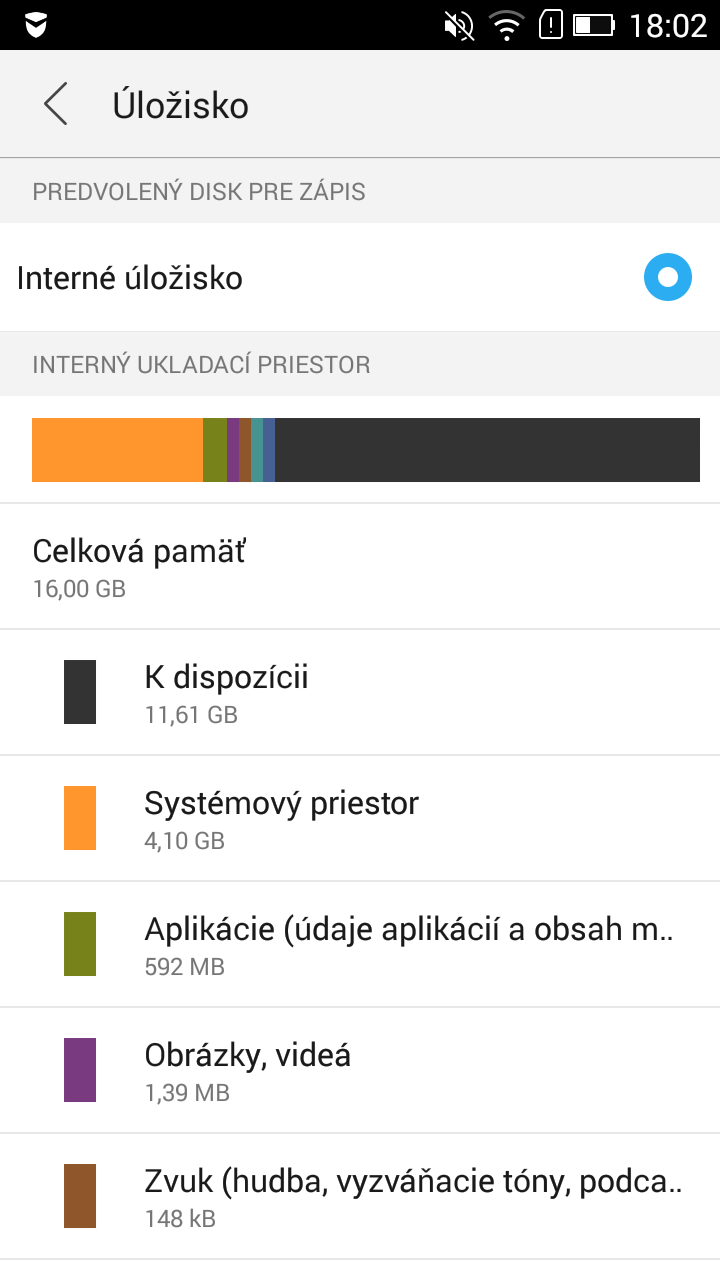The height and width of the screenshot is (1280, 720).
Task: Tap the shield icon in status bar
Action: coord(36,25)
